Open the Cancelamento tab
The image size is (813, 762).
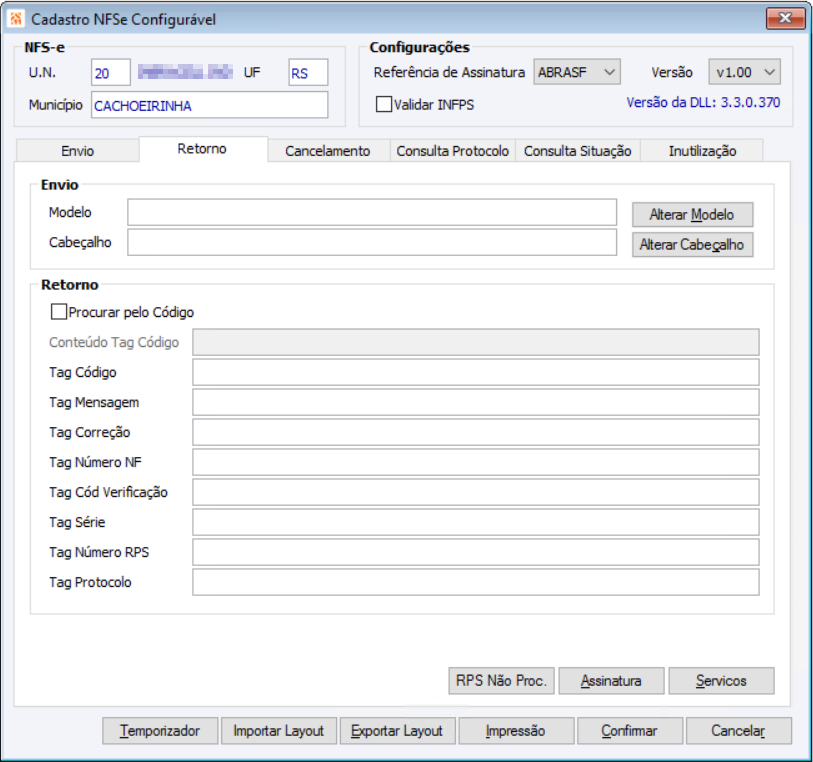point(328,151)
